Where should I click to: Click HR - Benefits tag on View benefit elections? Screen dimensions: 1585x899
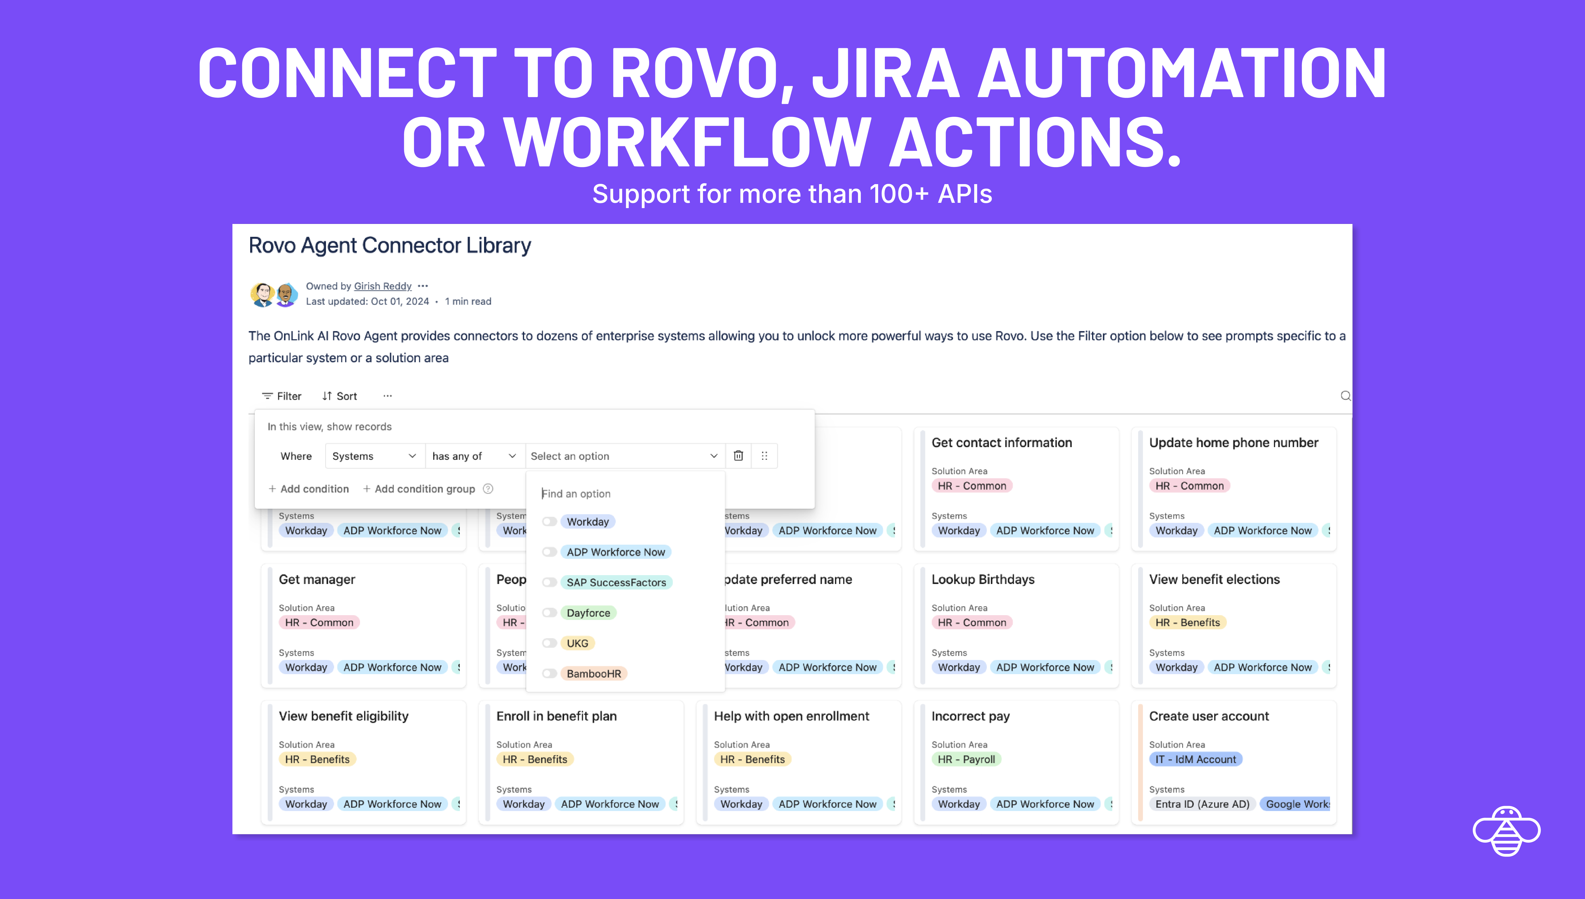1187,623
